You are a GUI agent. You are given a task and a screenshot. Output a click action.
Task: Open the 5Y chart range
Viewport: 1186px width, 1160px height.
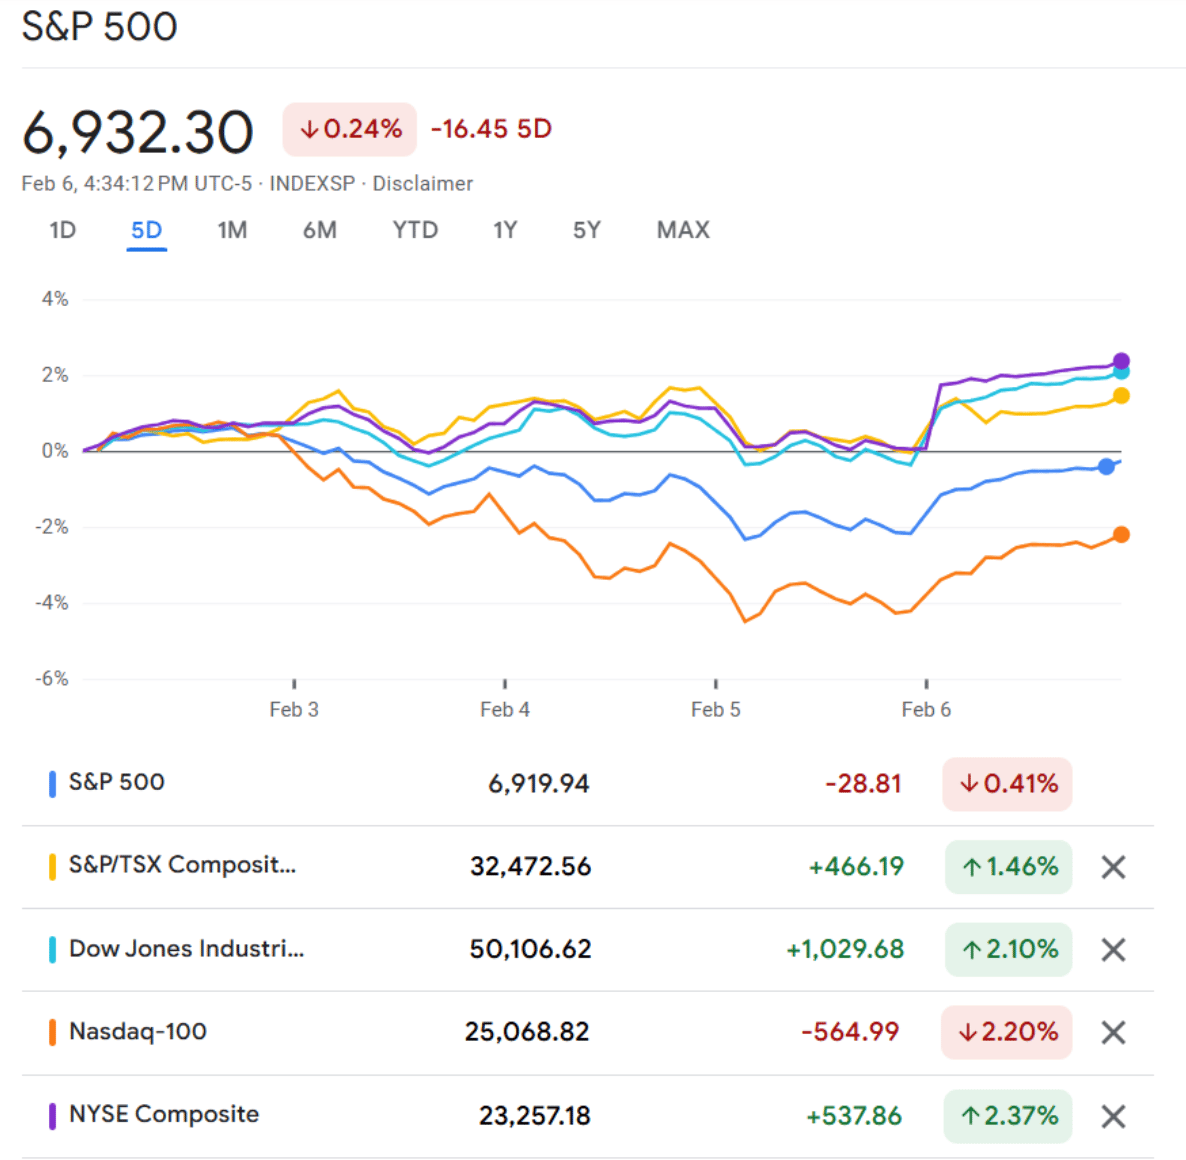[x=587, y=230]
